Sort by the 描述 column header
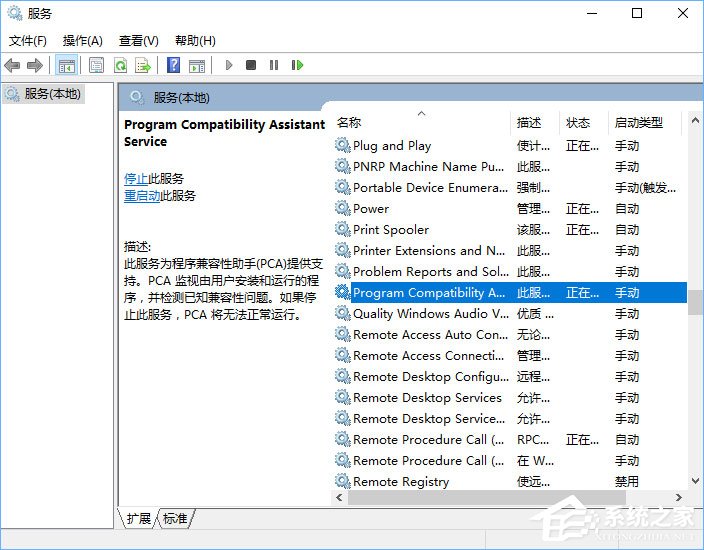Image resolution: width=704 pixels, height=550 pixels. (535, 123)
